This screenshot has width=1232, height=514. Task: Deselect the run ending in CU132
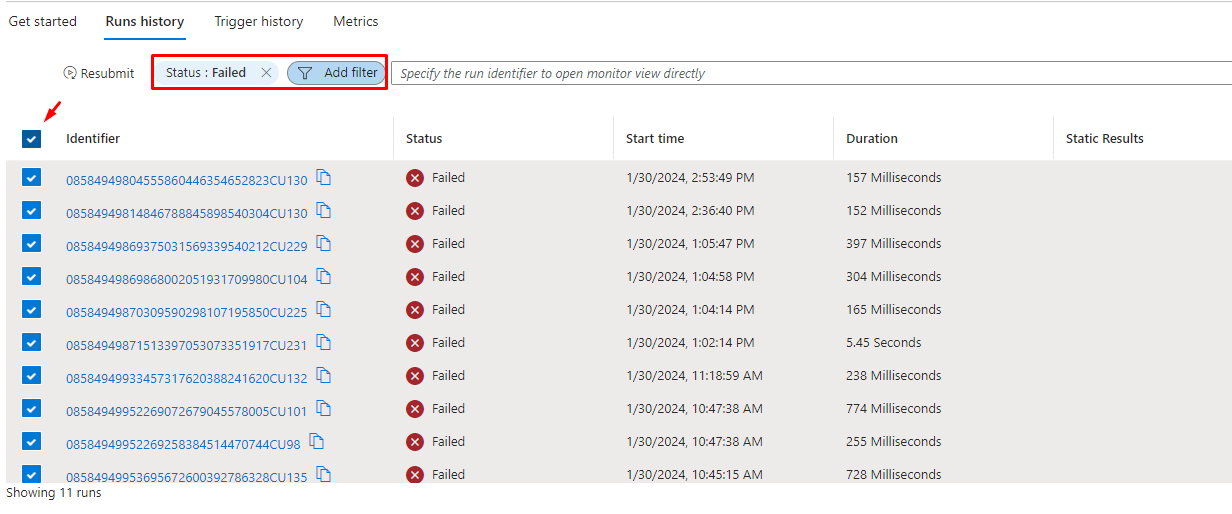pyautogui.click(x=31, y=376)
